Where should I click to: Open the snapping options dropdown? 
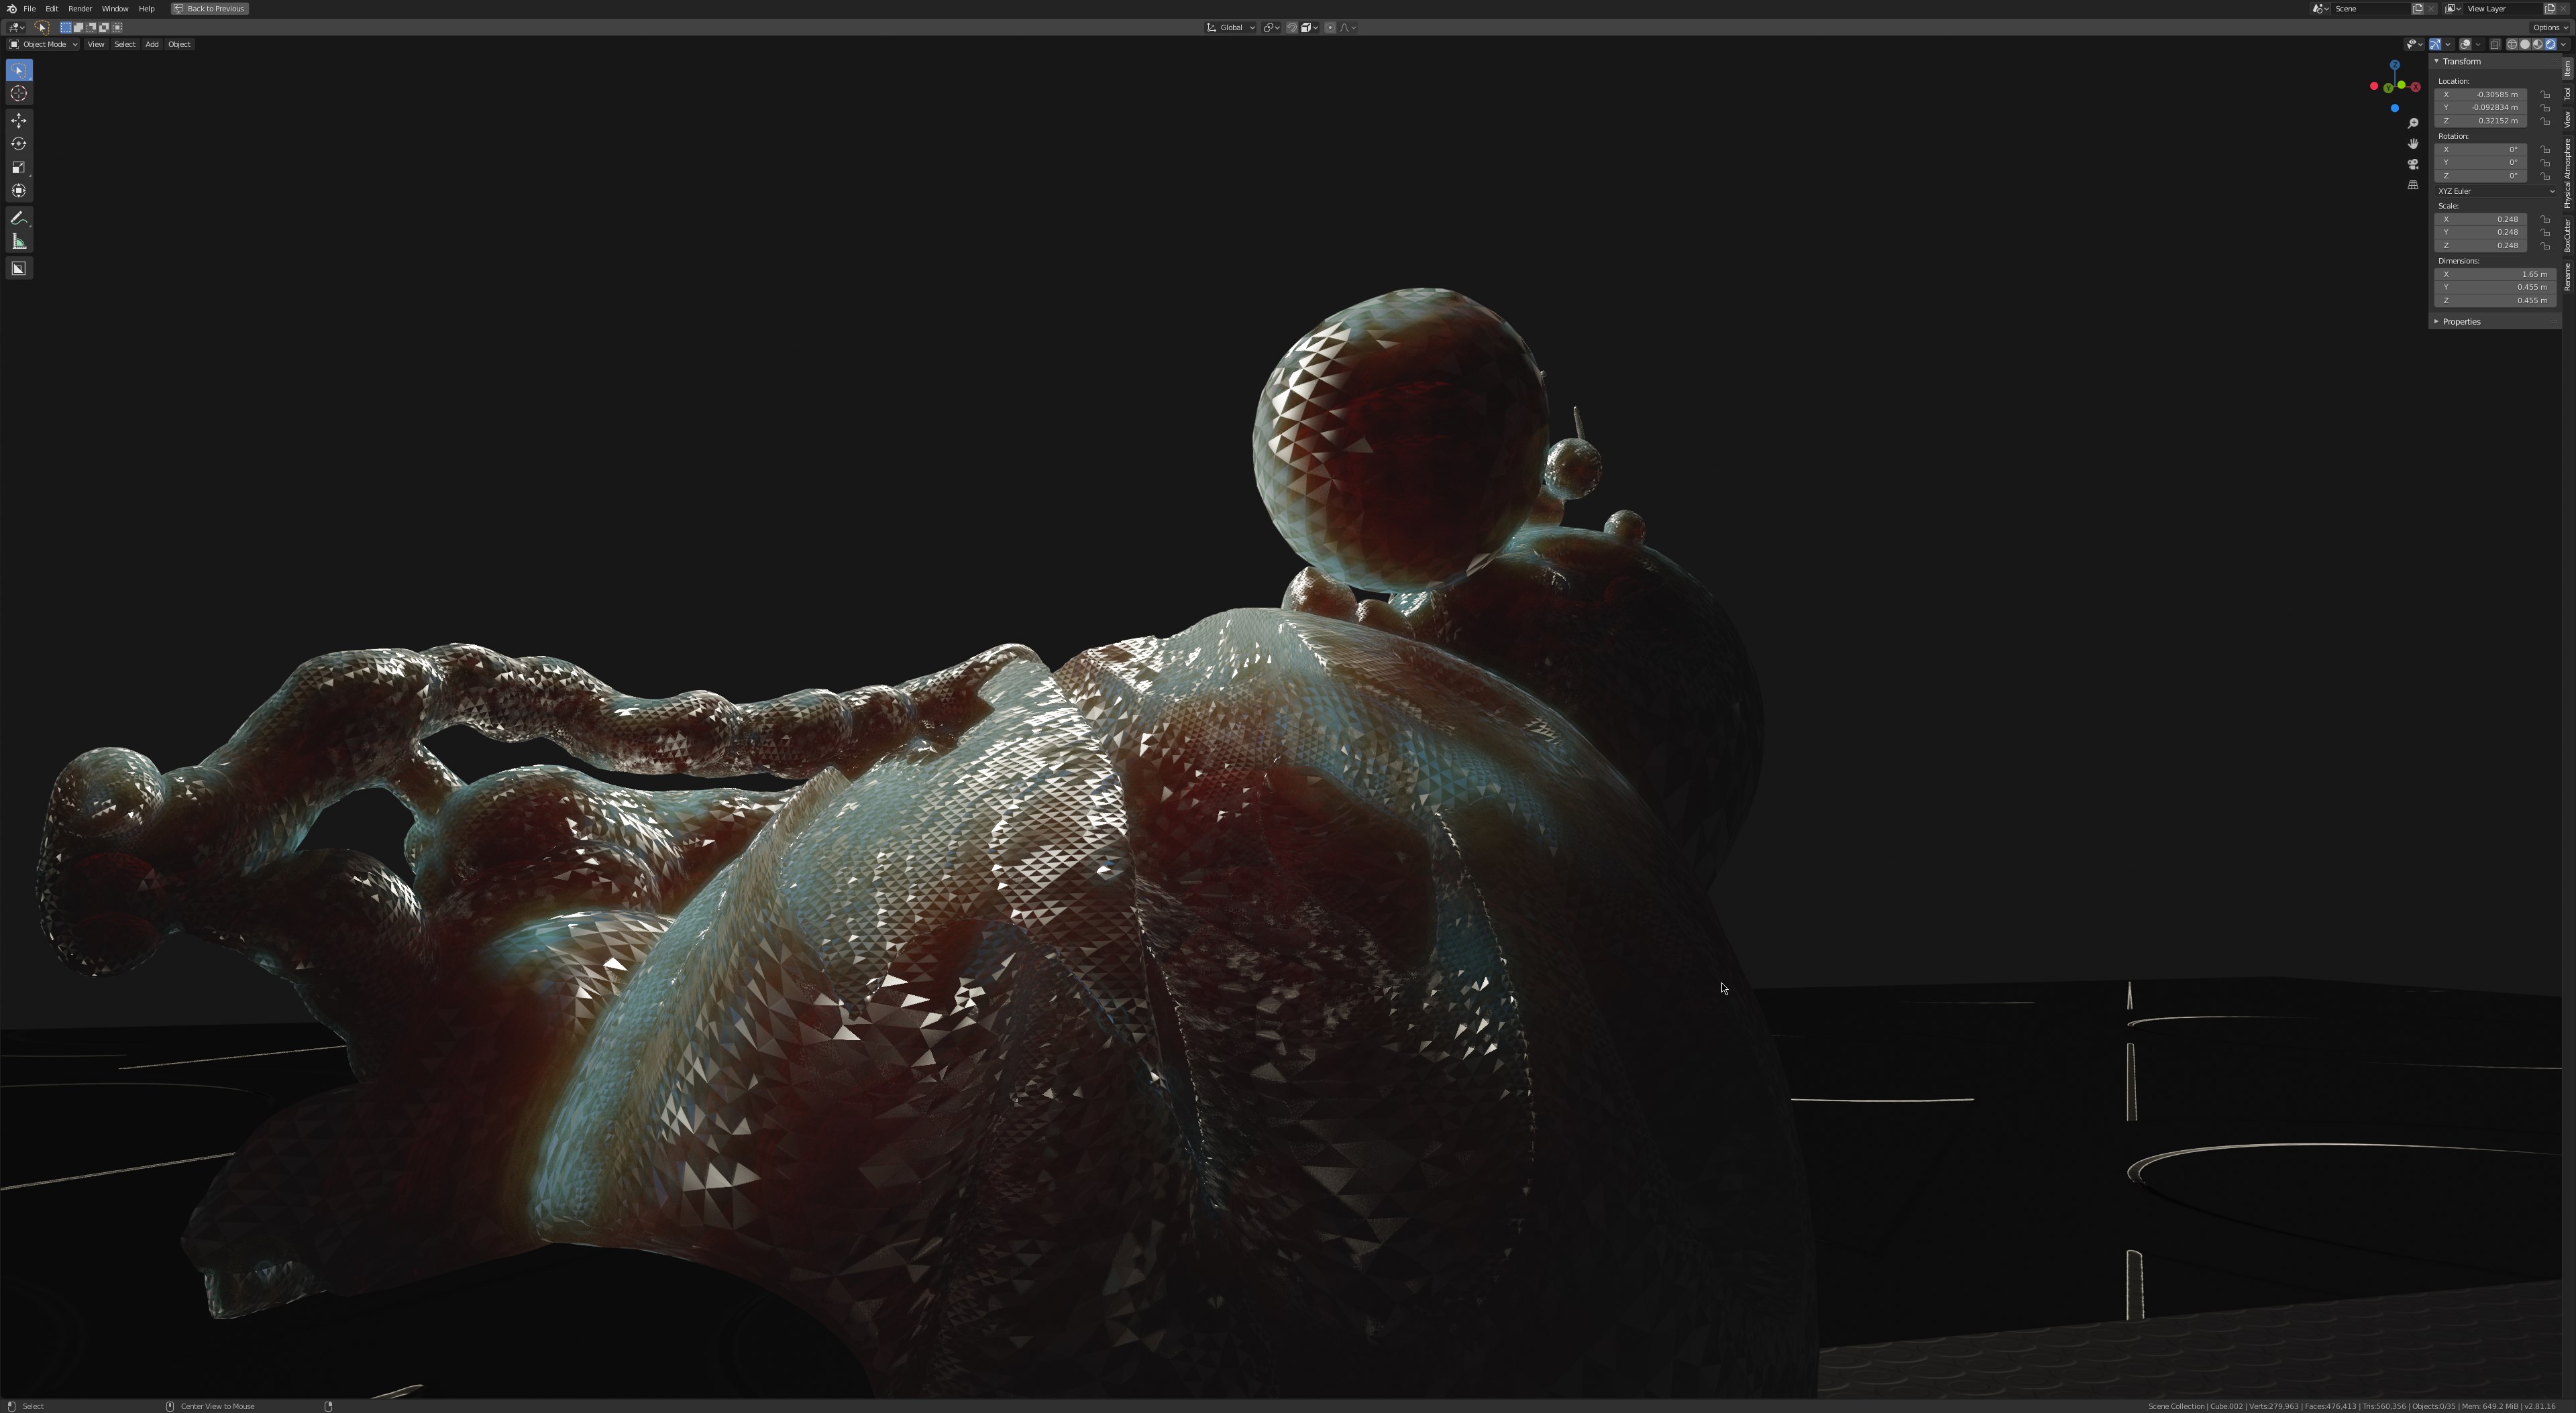(1310, 28)
